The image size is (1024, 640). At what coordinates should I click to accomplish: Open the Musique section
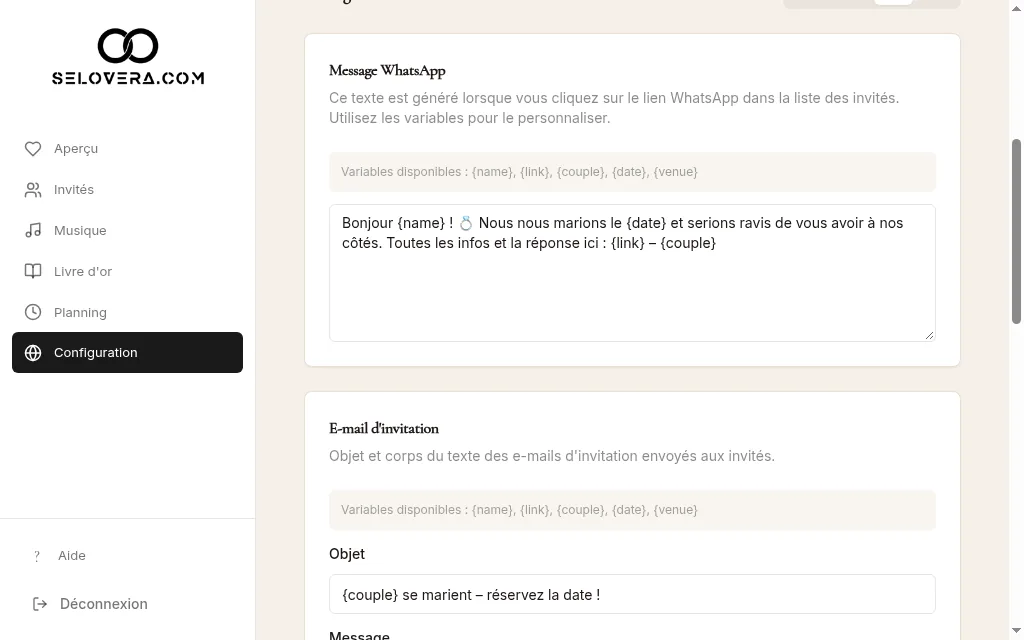[127, 231]
